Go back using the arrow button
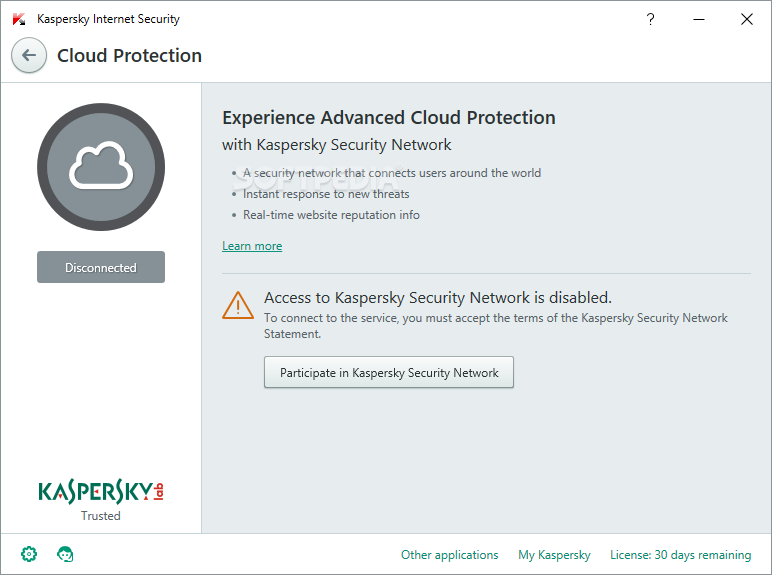 29,55
